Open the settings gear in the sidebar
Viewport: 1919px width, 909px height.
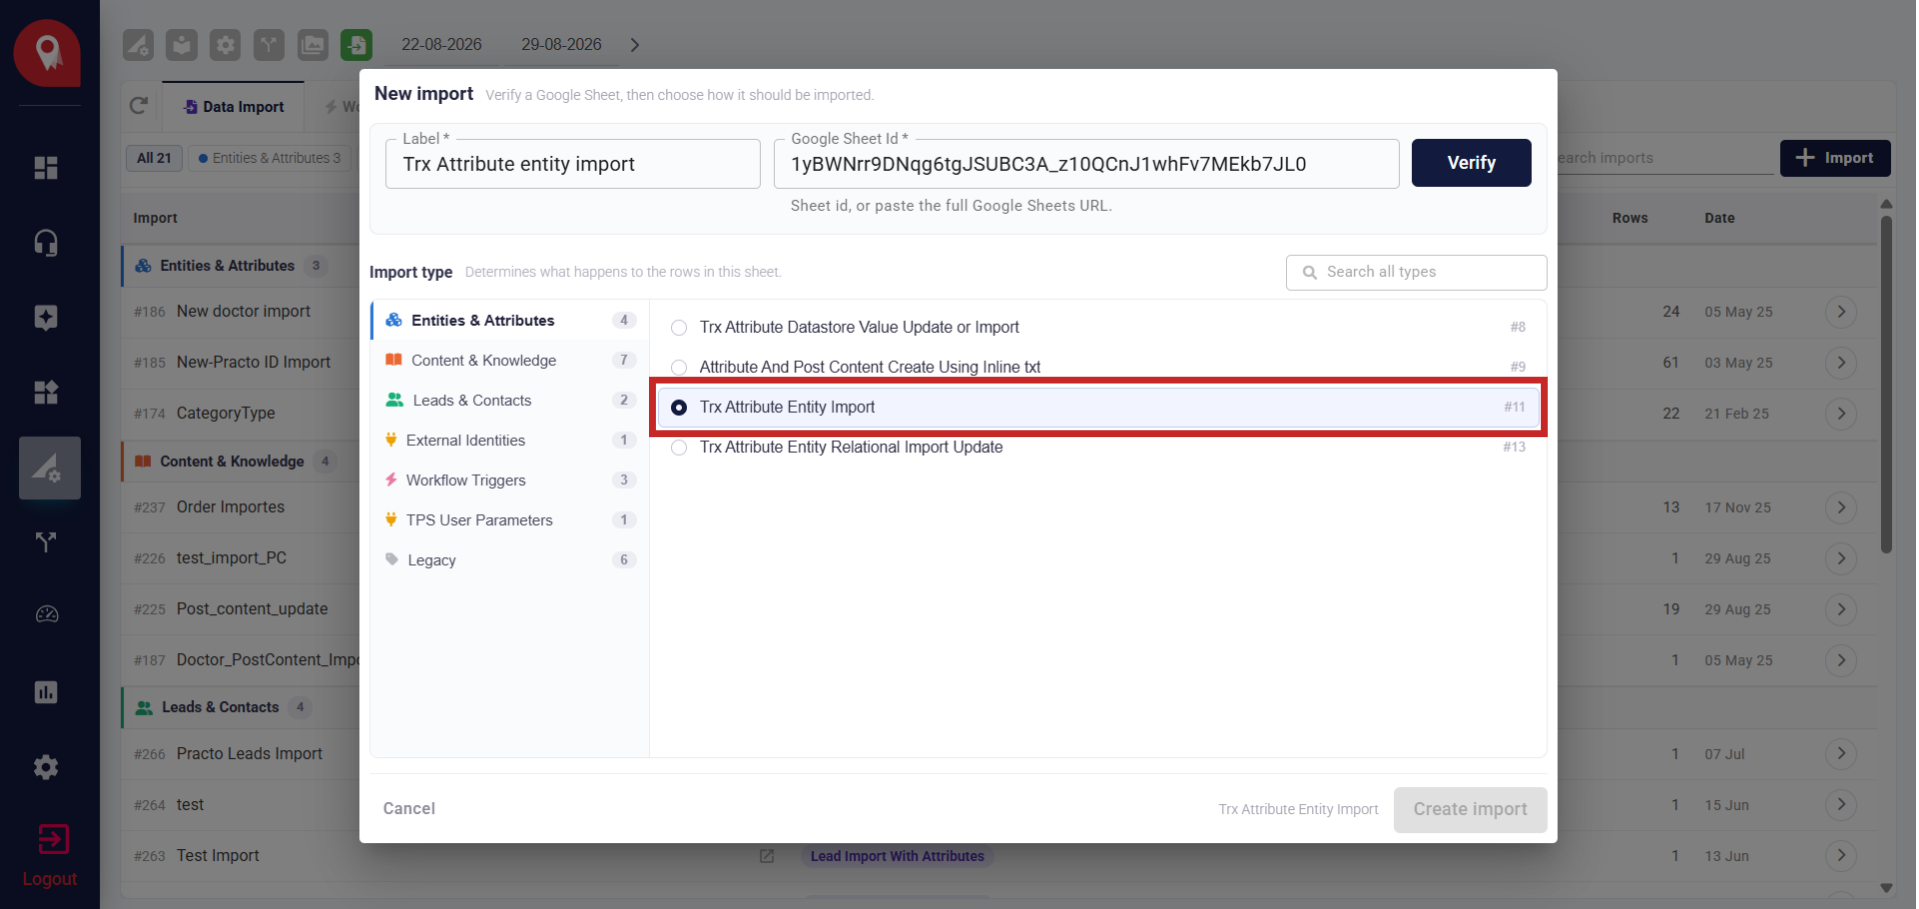click(46, 767)
